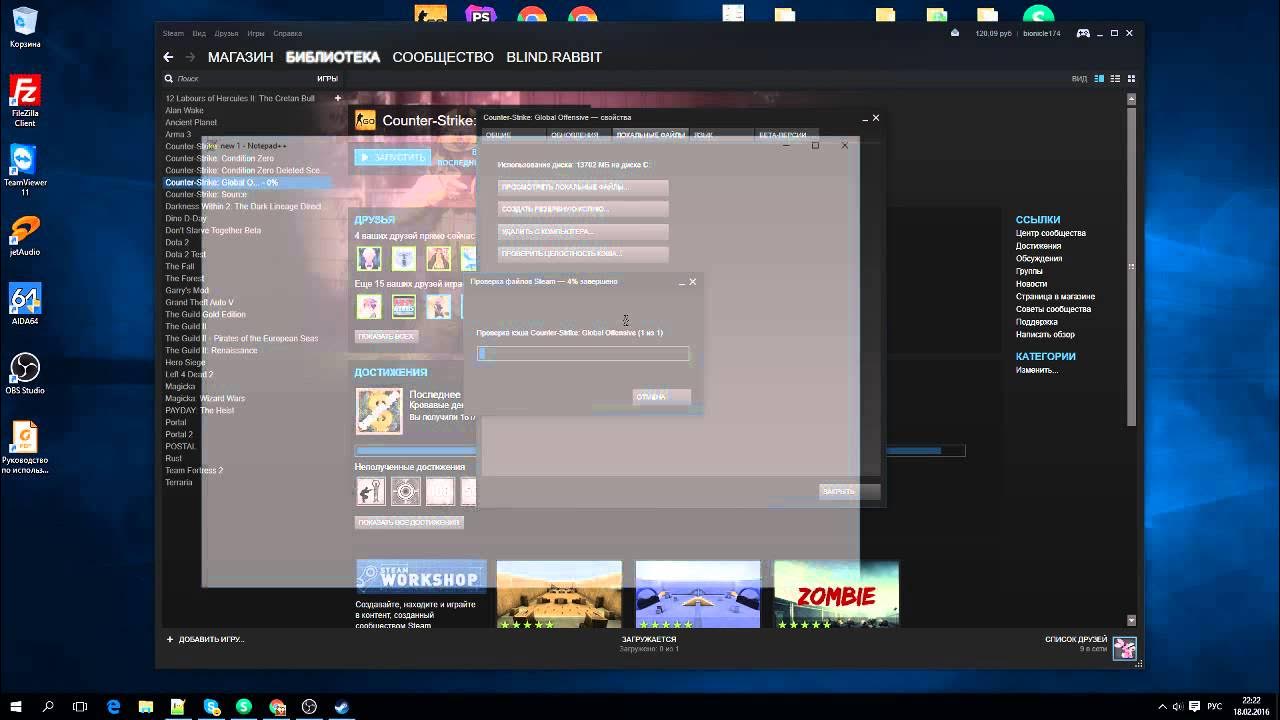Open the latest achievement icon under Достижения

379,411
